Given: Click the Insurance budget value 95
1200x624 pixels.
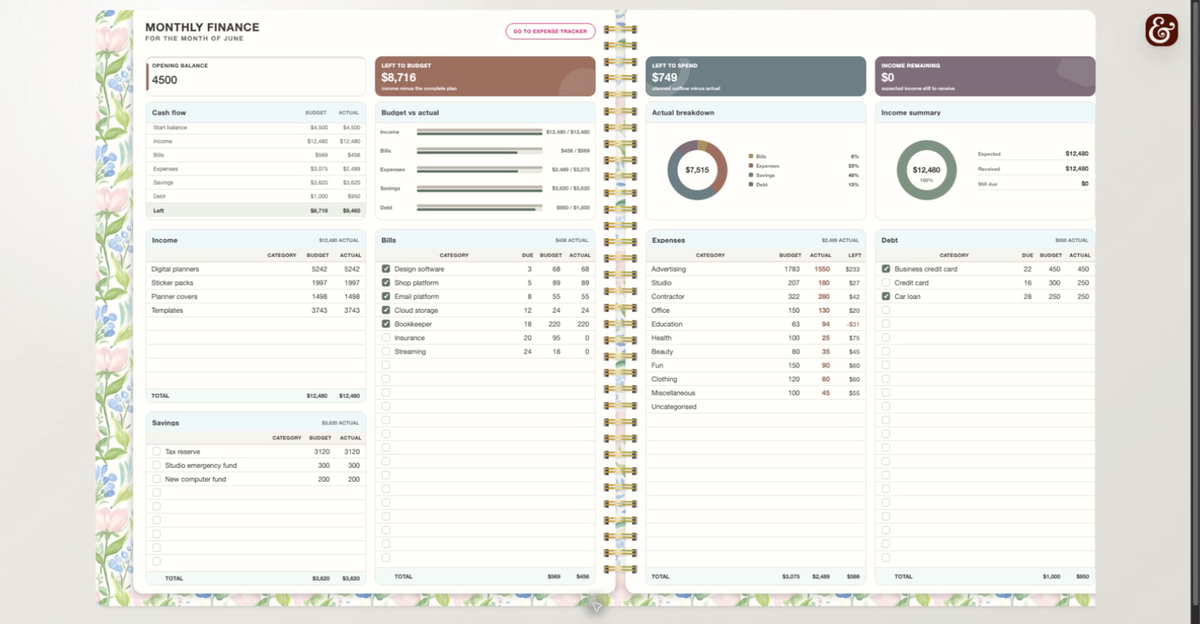Looking at the screenshot, I should [557, 338].
